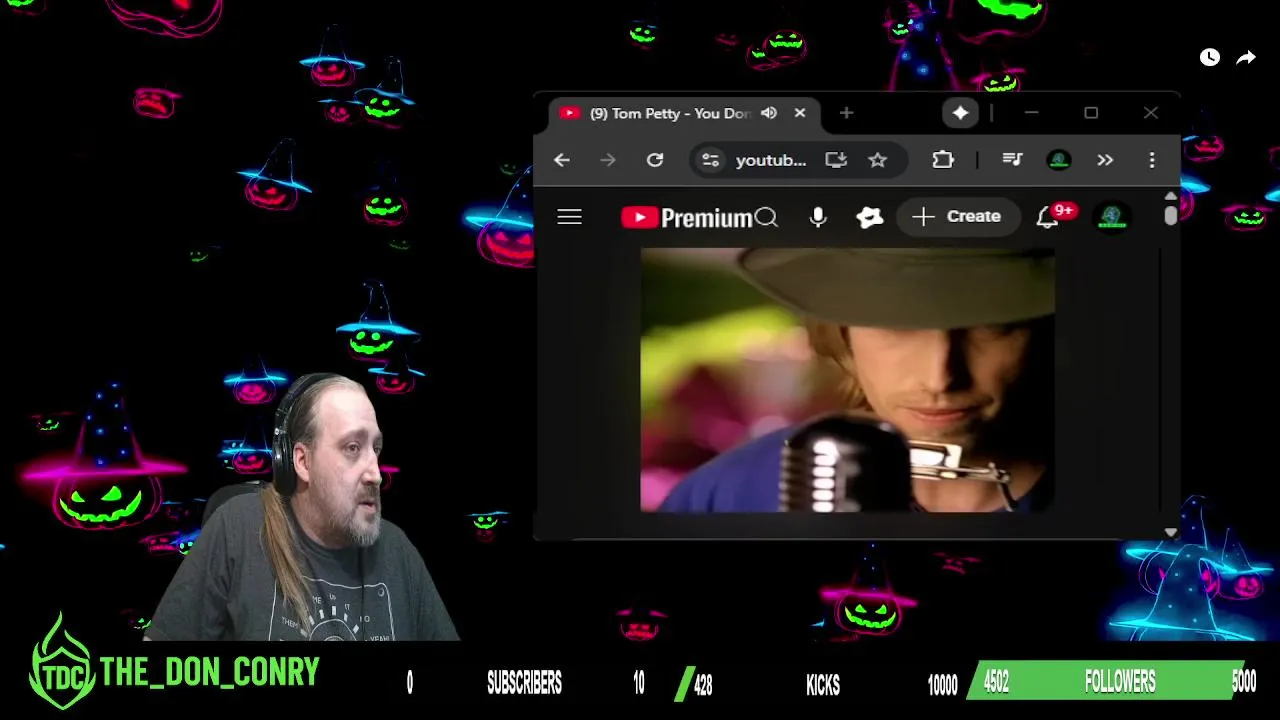Open the YouTube account avatar menu
1280x720 pixels.
tap(1112, 217)
